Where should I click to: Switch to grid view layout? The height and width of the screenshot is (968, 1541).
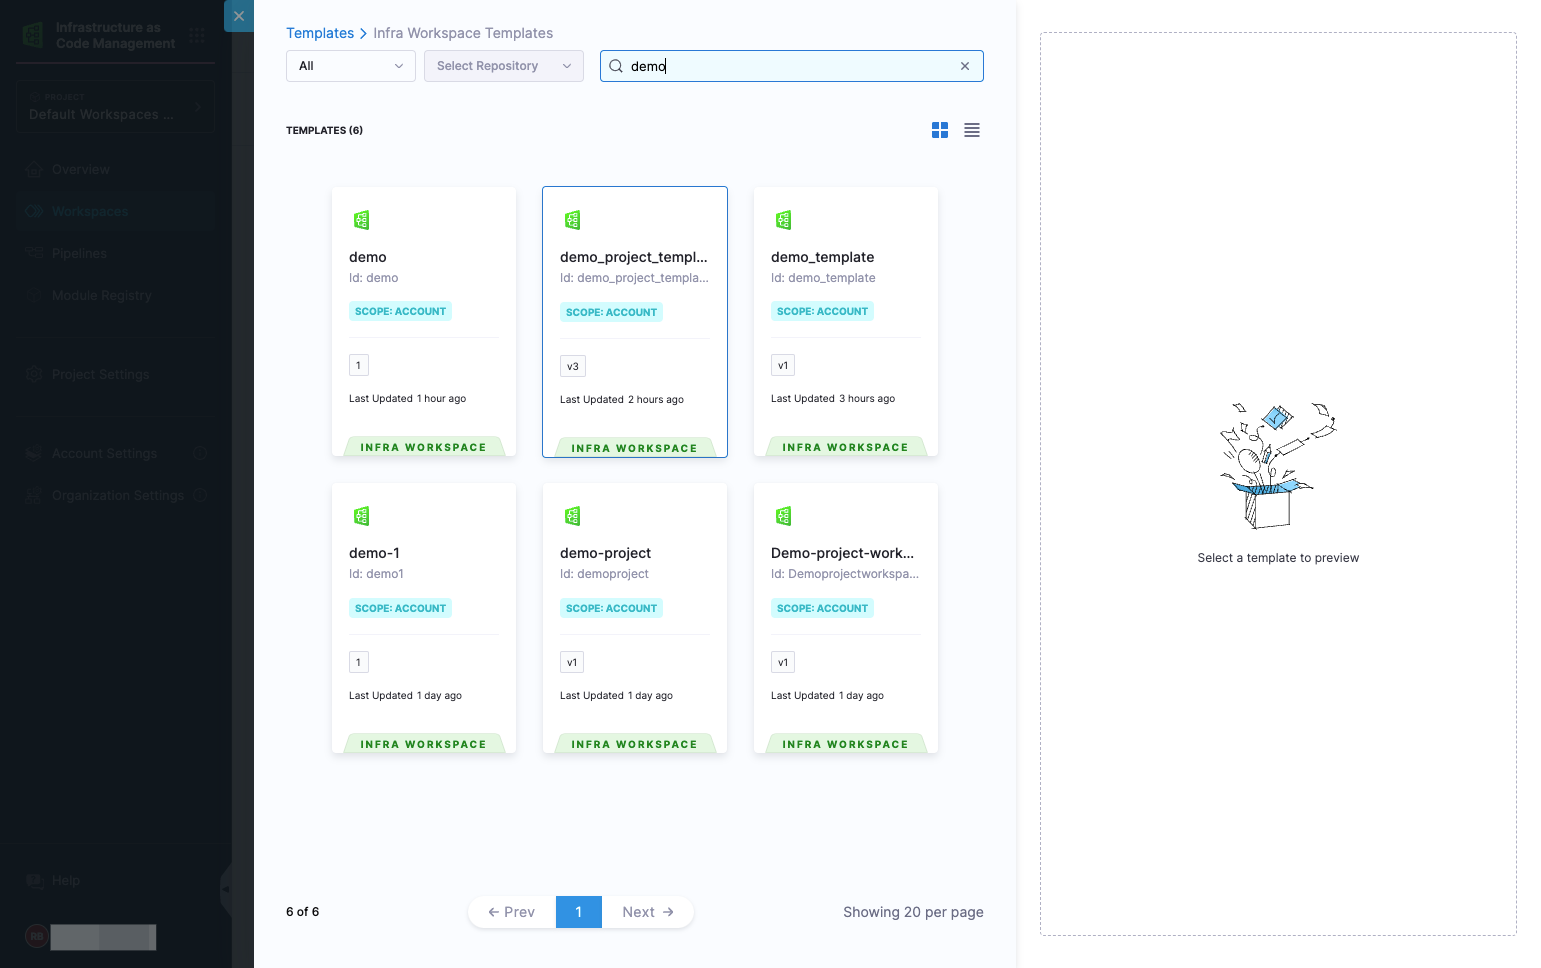click(940, 130)
